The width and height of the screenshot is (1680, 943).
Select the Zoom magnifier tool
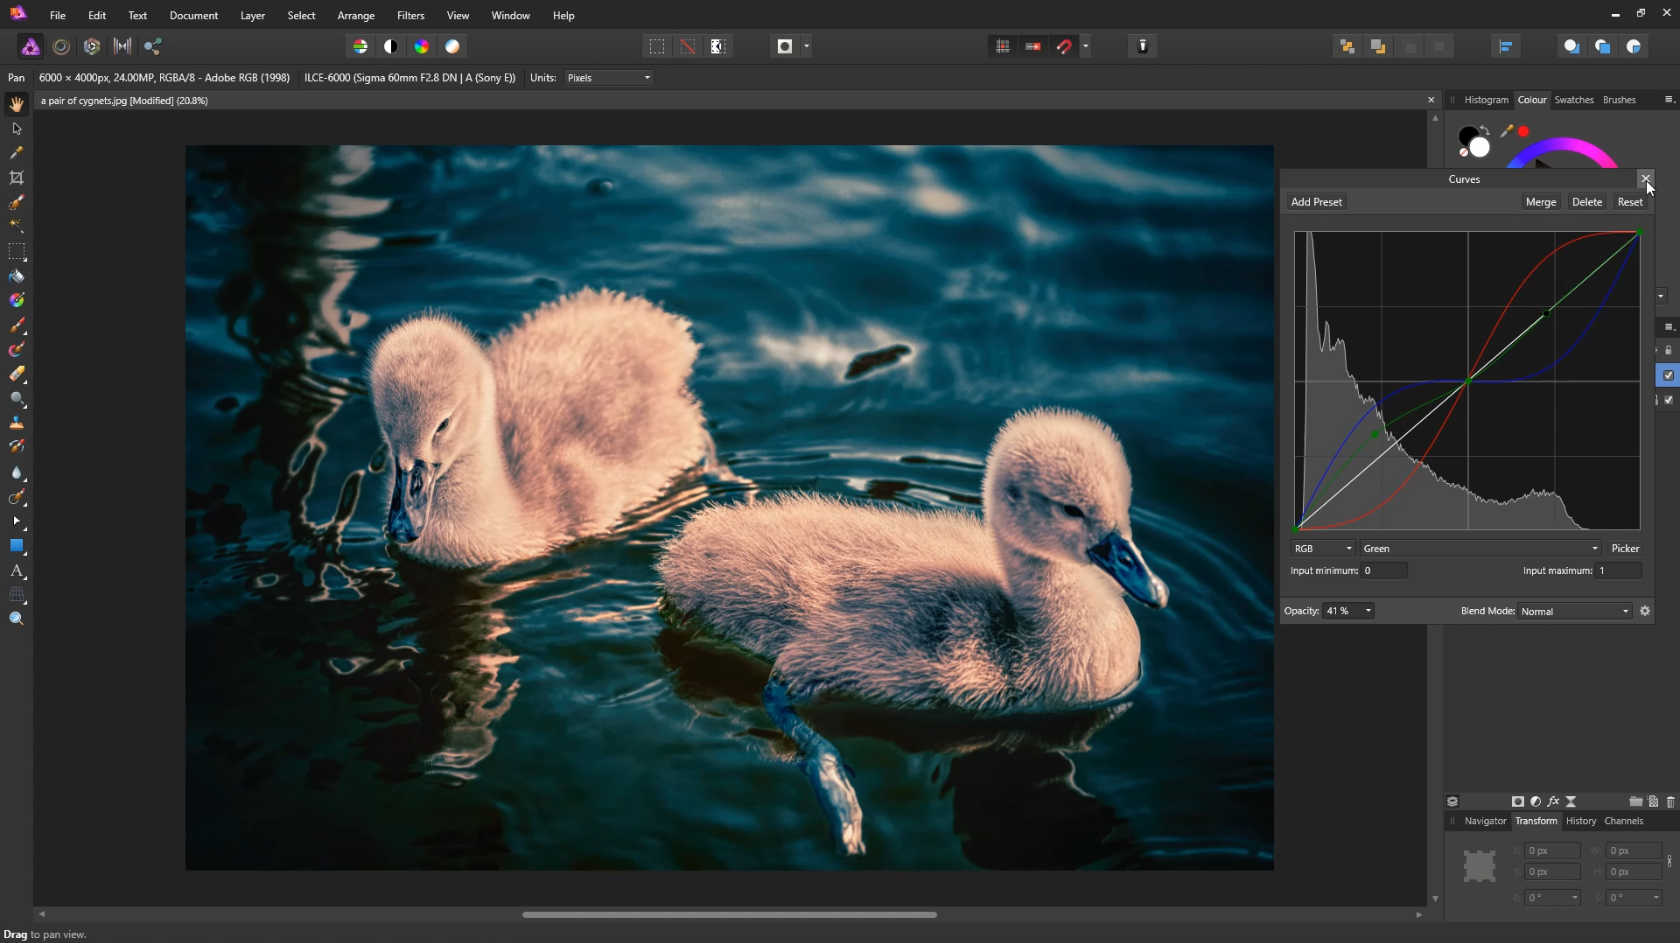[16, 619]
